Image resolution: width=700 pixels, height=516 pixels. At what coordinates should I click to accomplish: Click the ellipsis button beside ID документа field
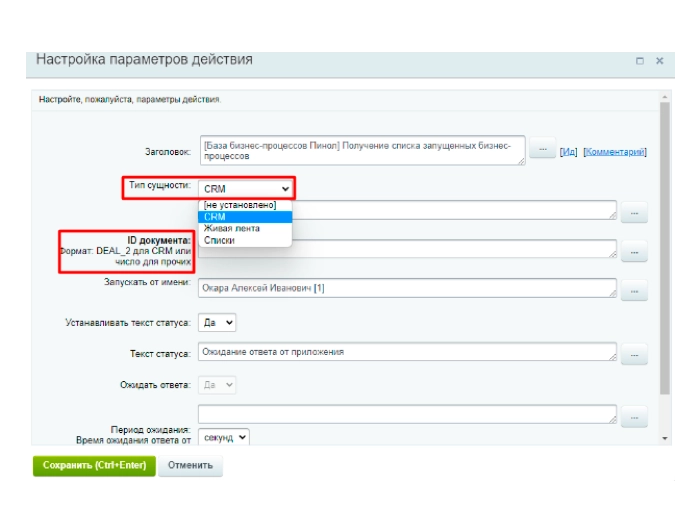click(633, 252)
